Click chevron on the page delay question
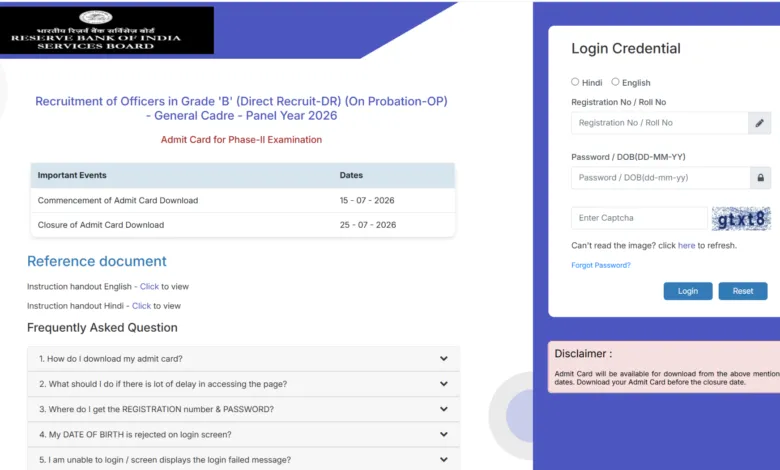Image resolution: width=780 pixels, height=470 pixels. (x=443, y=384)
